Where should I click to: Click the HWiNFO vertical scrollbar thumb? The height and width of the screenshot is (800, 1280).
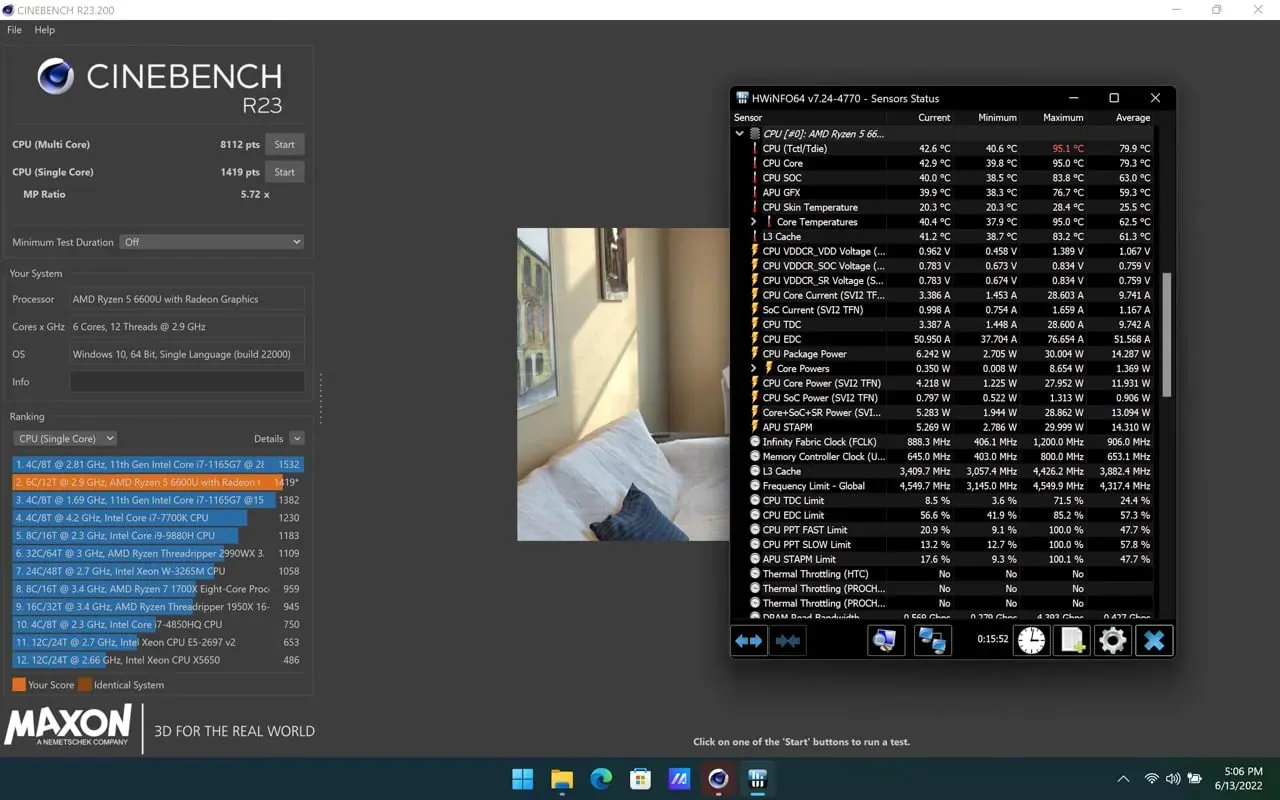[1166, 334]
